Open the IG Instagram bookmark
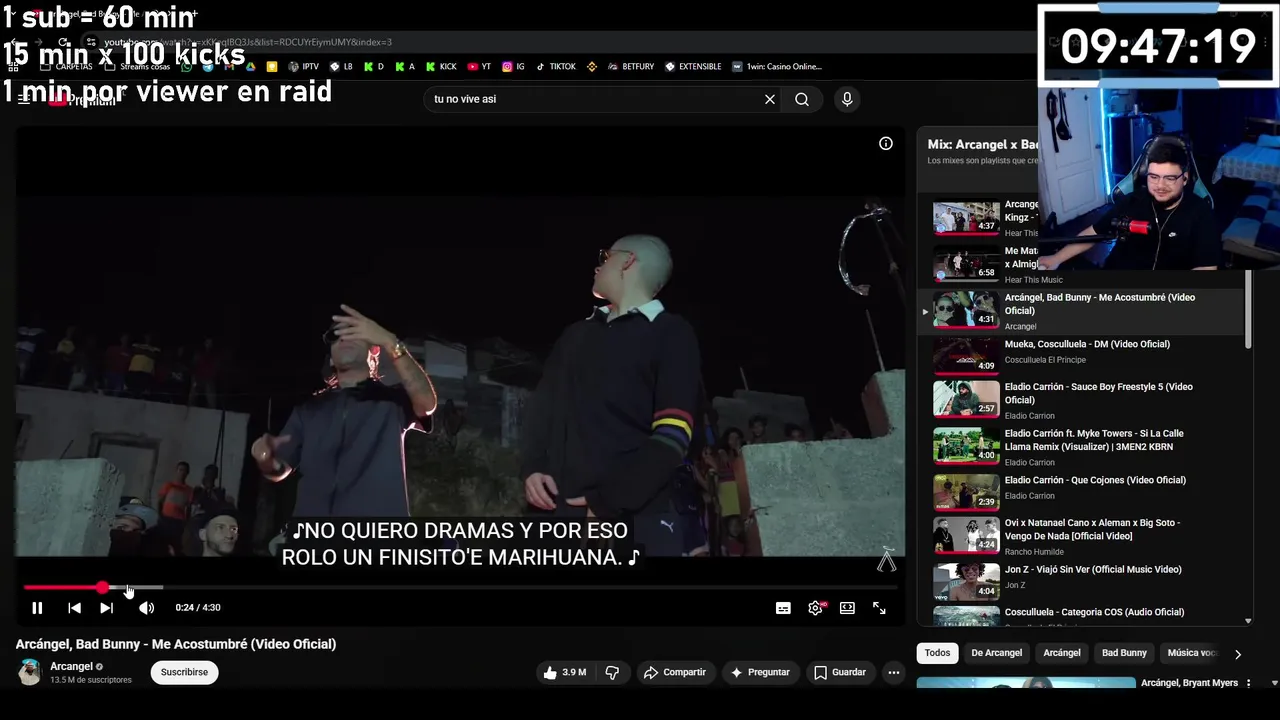The width and height of the screenshot is (1280, 720). coord(513,67)
